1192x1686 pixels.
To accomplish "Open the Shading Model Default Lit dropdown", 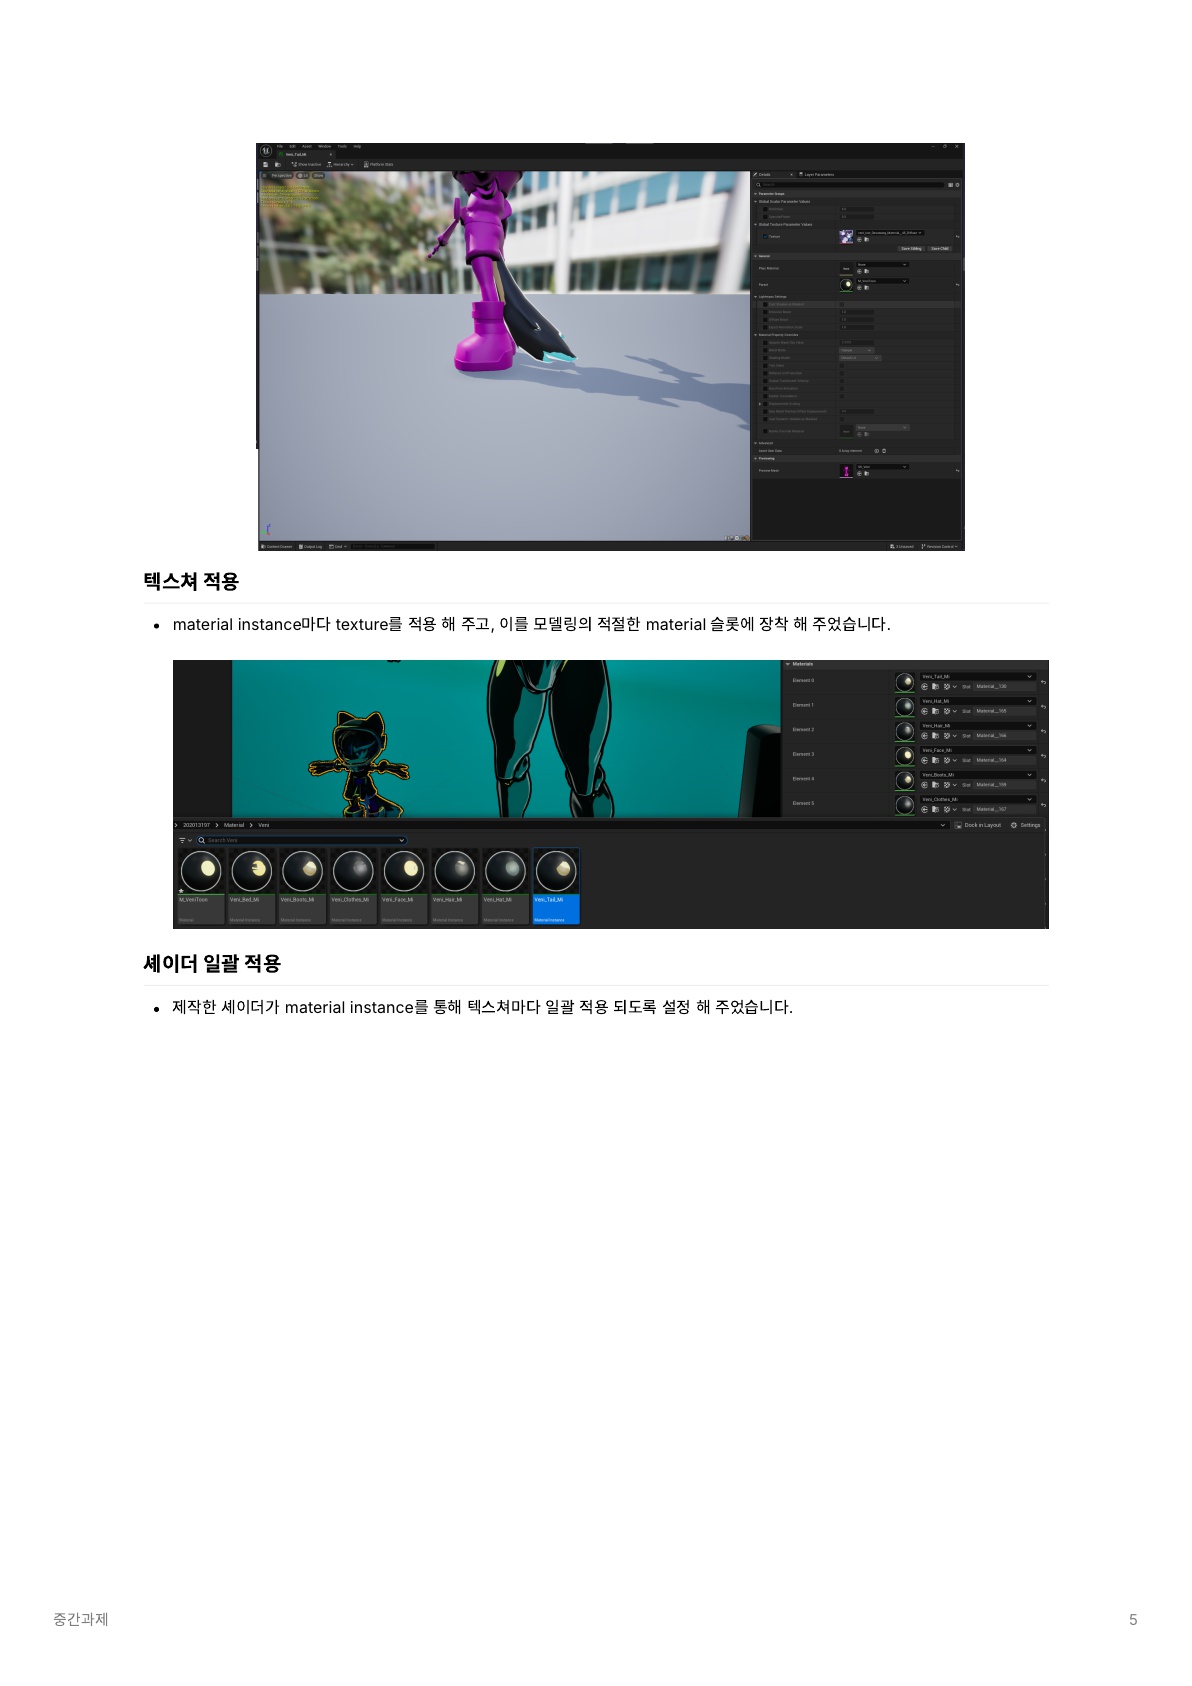I will coord(860,358).
